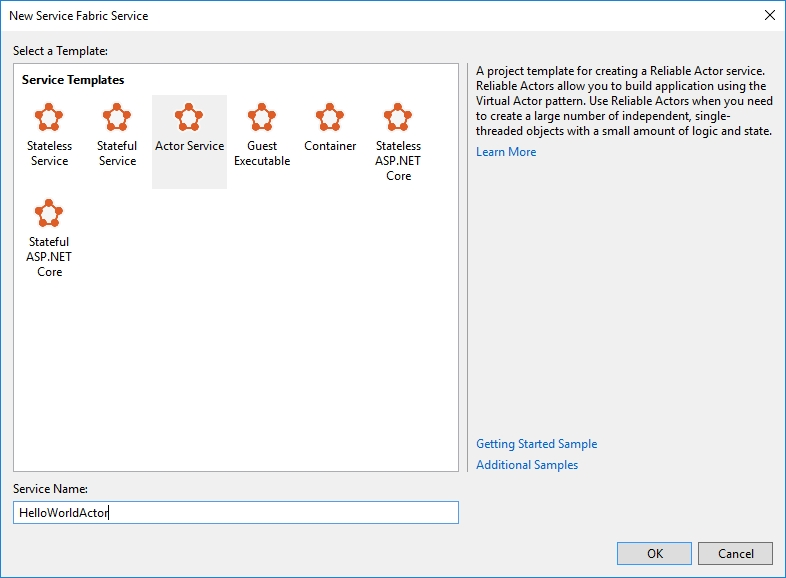This screenshot has height=578, width=786.
Task: Open the Learn More link
Action: tap(506, 152)
